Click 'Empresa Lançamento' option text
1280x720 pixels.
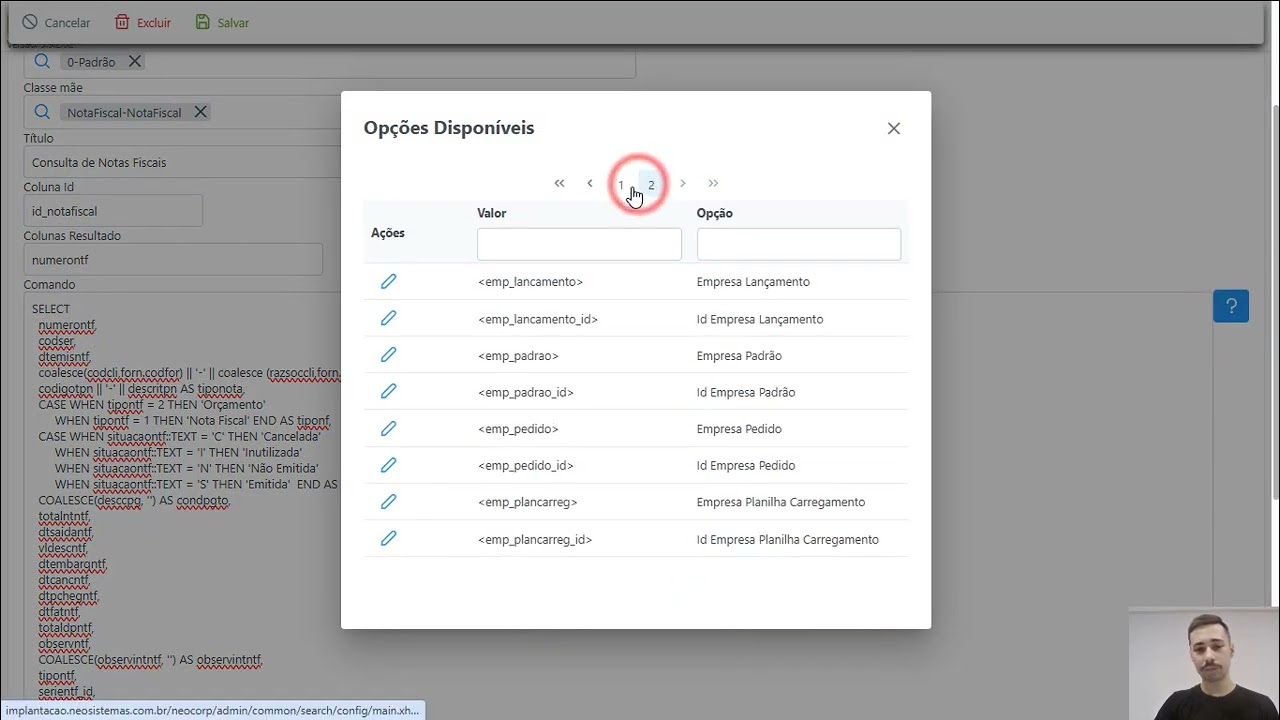point(753,282)
